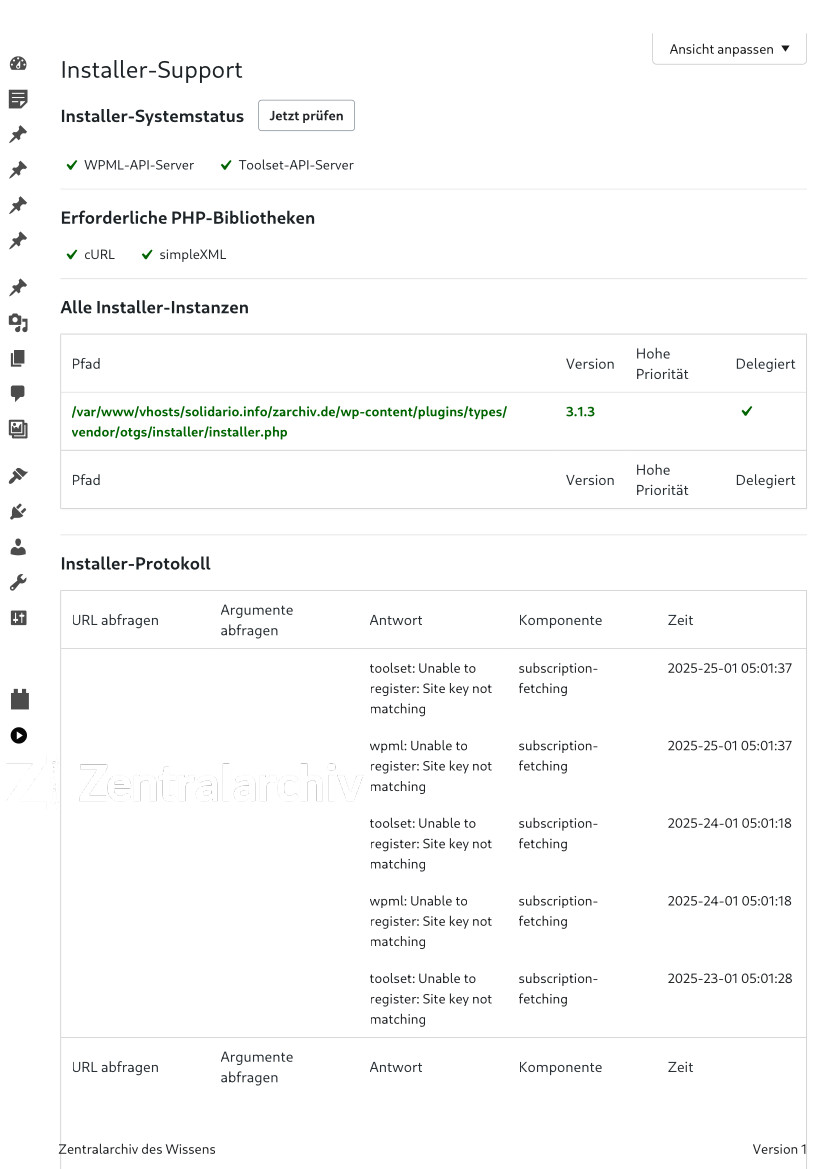Click subscription-fetching in the 2025-23-01 row
Viewport: 827px width, 1169px height.
[558, 989]
